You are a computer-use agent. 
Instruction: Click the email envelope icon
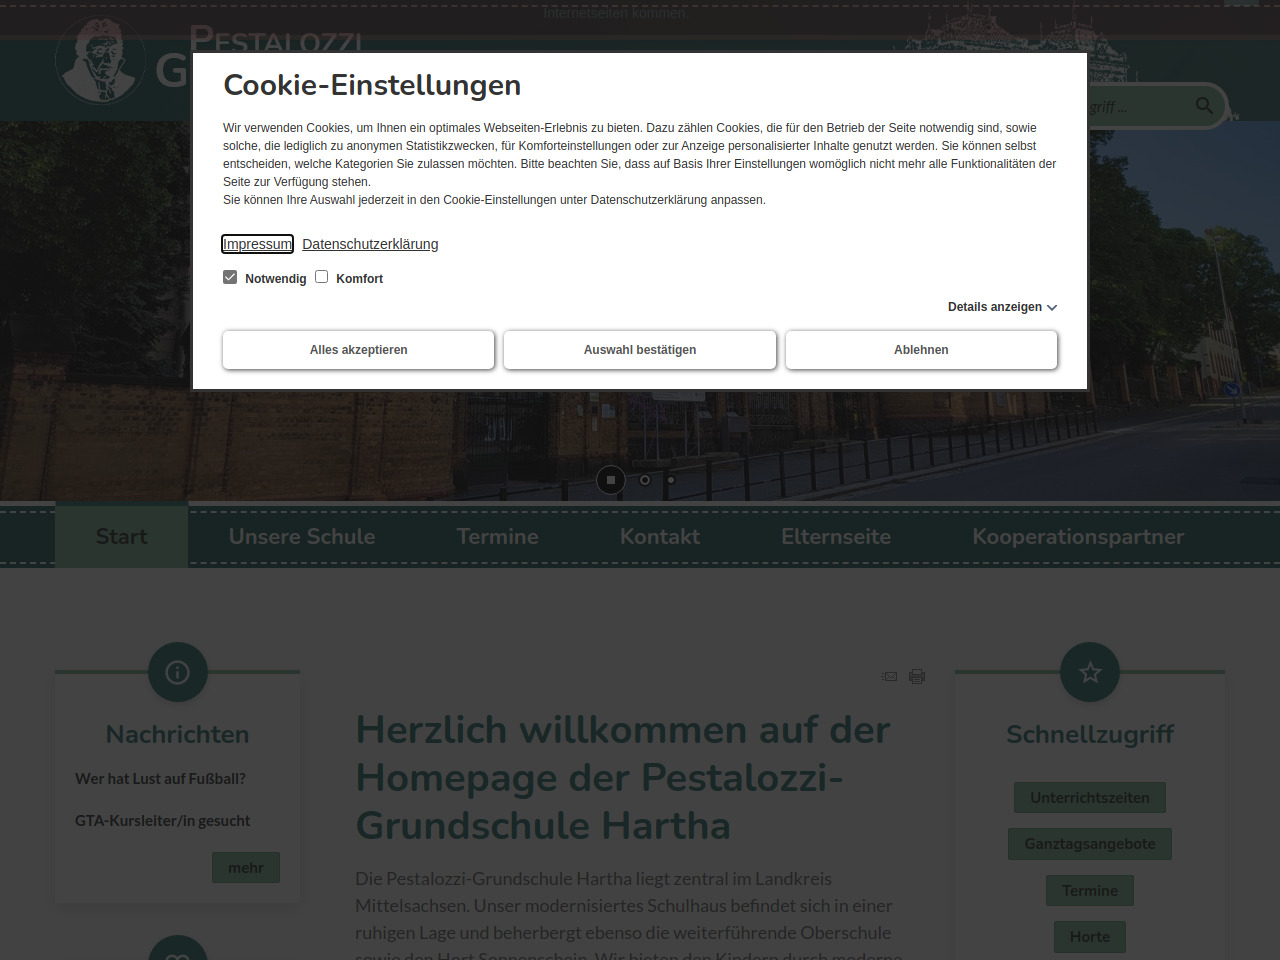tap(889, 677)
